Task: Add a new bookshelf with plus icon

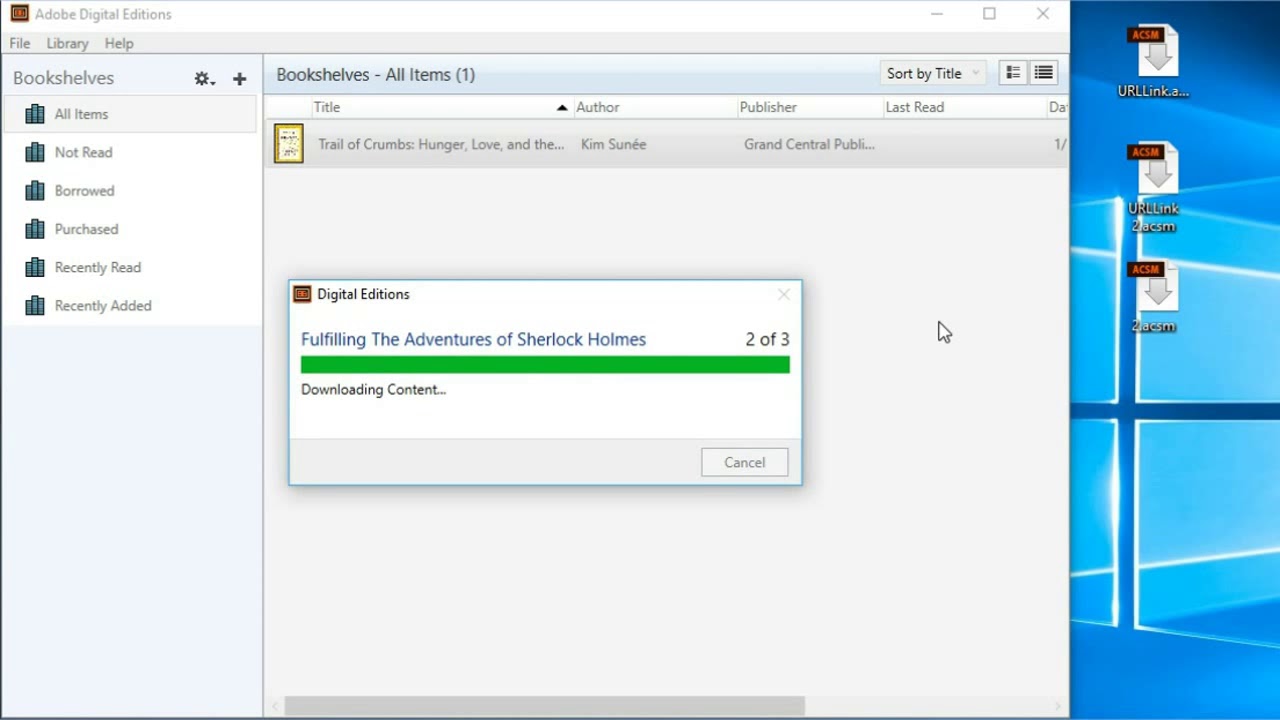Action: [x=239, y=78]
